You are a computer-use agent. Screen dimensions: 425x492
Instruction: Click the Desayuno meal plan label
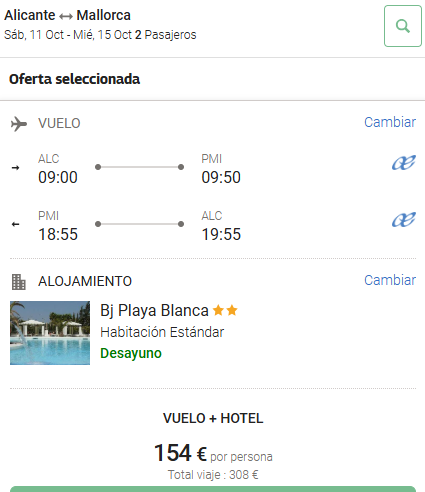pyautogui.click(x=131, y=354)
